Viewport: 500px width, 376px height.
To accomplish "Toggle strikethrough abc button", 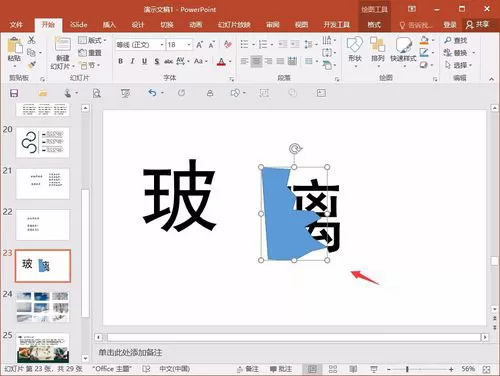I will (168, 61).
